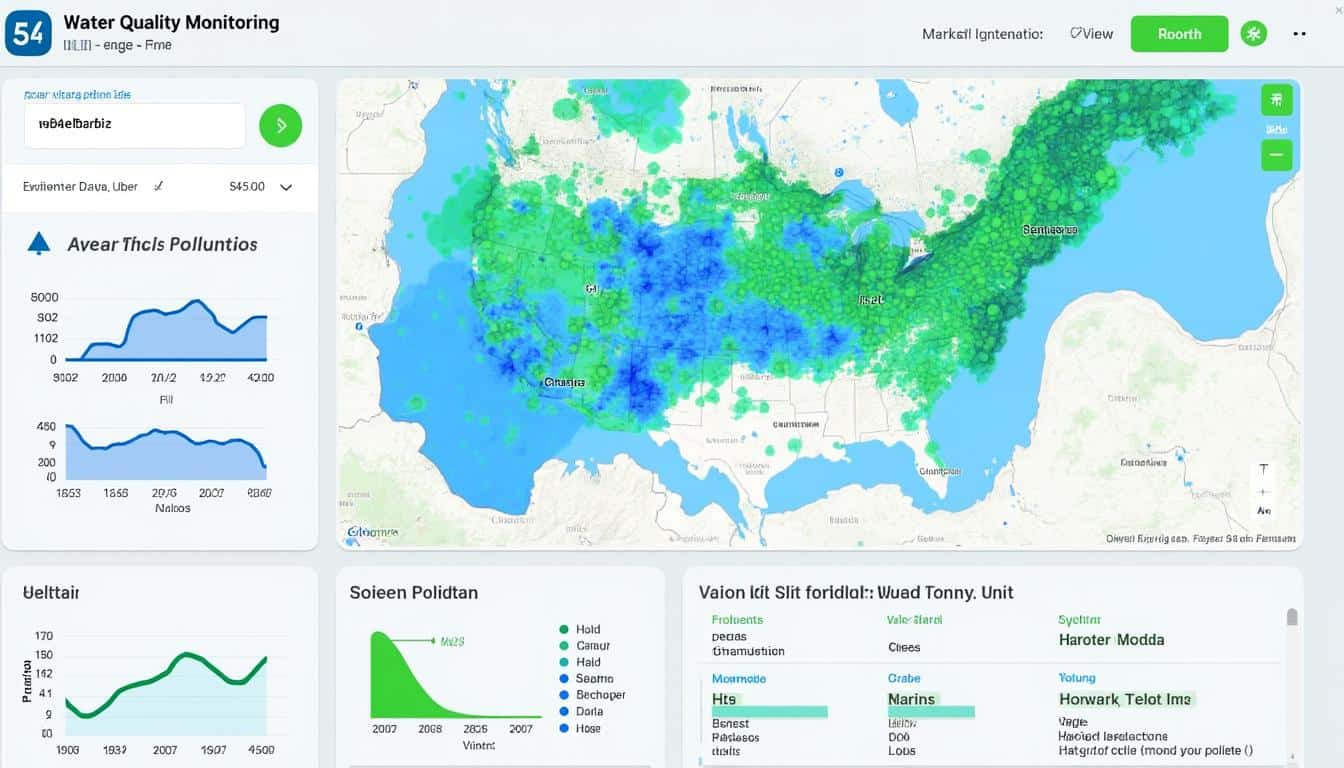This screenshot has width=1344, height=768.
Task: Click the green Roorth button
Action: pyautogui.click(x=1179, y=34)
